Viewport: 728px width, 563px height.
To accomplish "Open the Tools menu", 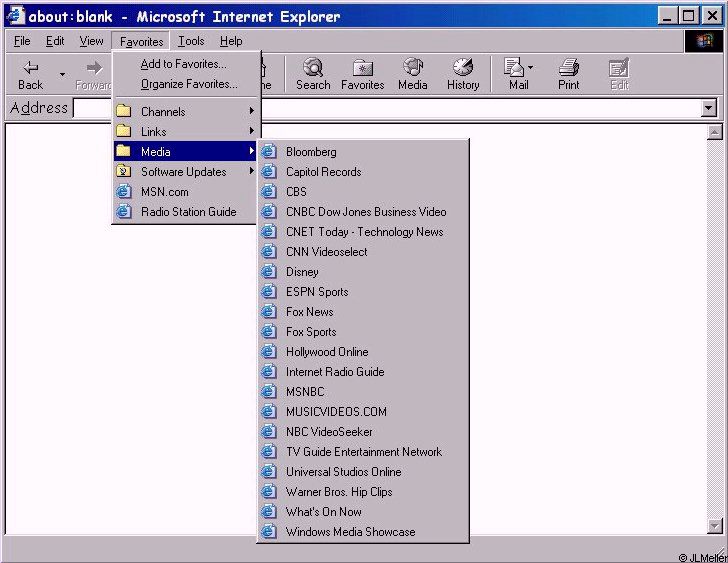I will 191,41.
